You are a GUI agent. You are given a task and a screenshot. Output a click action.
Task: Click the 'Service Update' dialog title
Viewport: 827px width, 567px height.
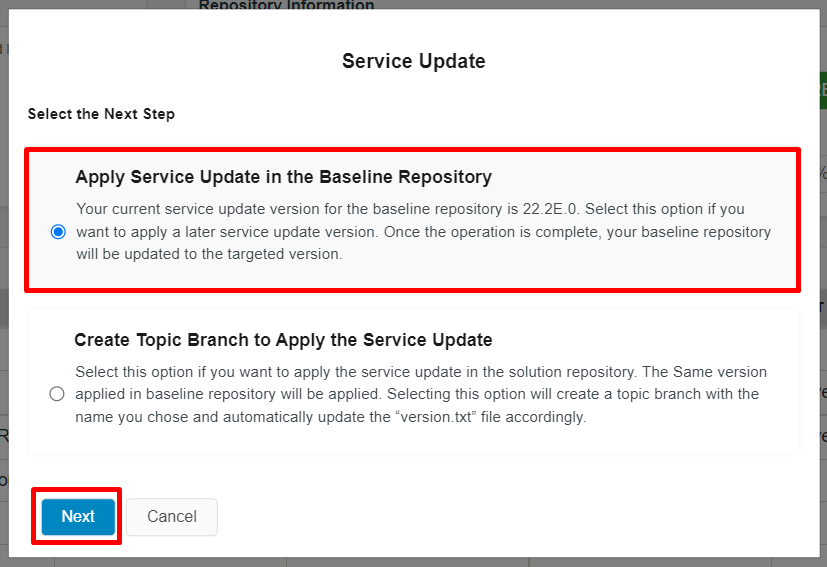[413, 61]
